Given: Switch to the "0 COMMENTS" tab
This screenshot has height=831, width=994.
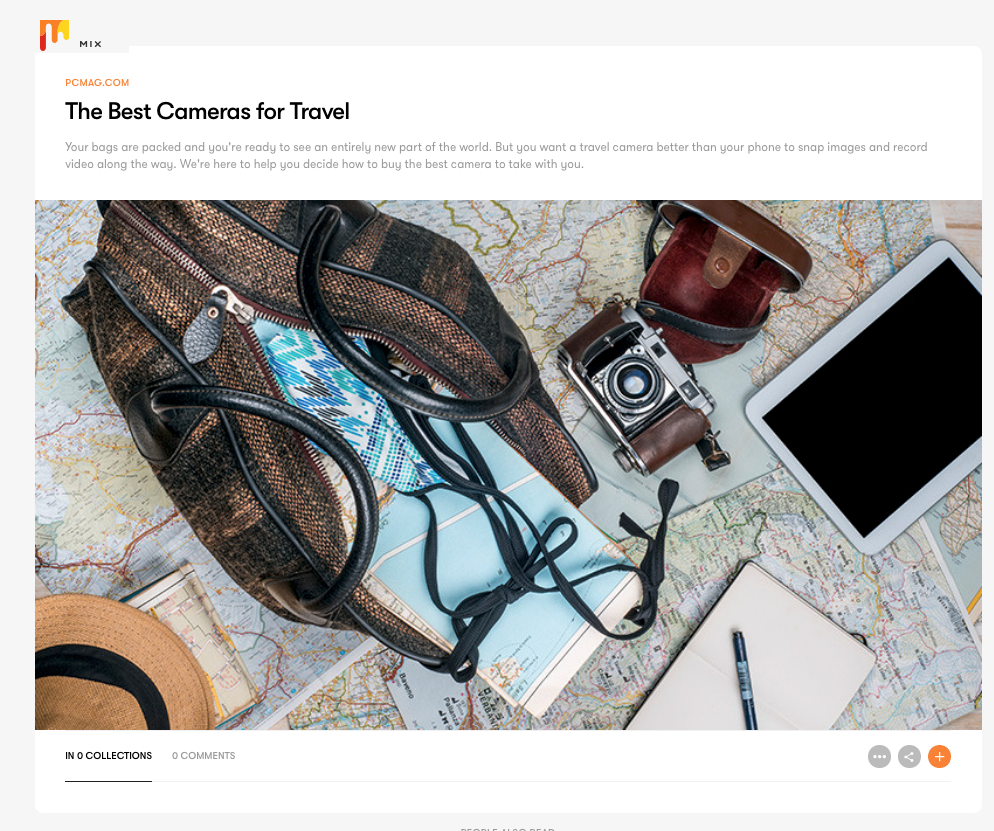Looking at the screenshot, I should [x=203, y=756].
